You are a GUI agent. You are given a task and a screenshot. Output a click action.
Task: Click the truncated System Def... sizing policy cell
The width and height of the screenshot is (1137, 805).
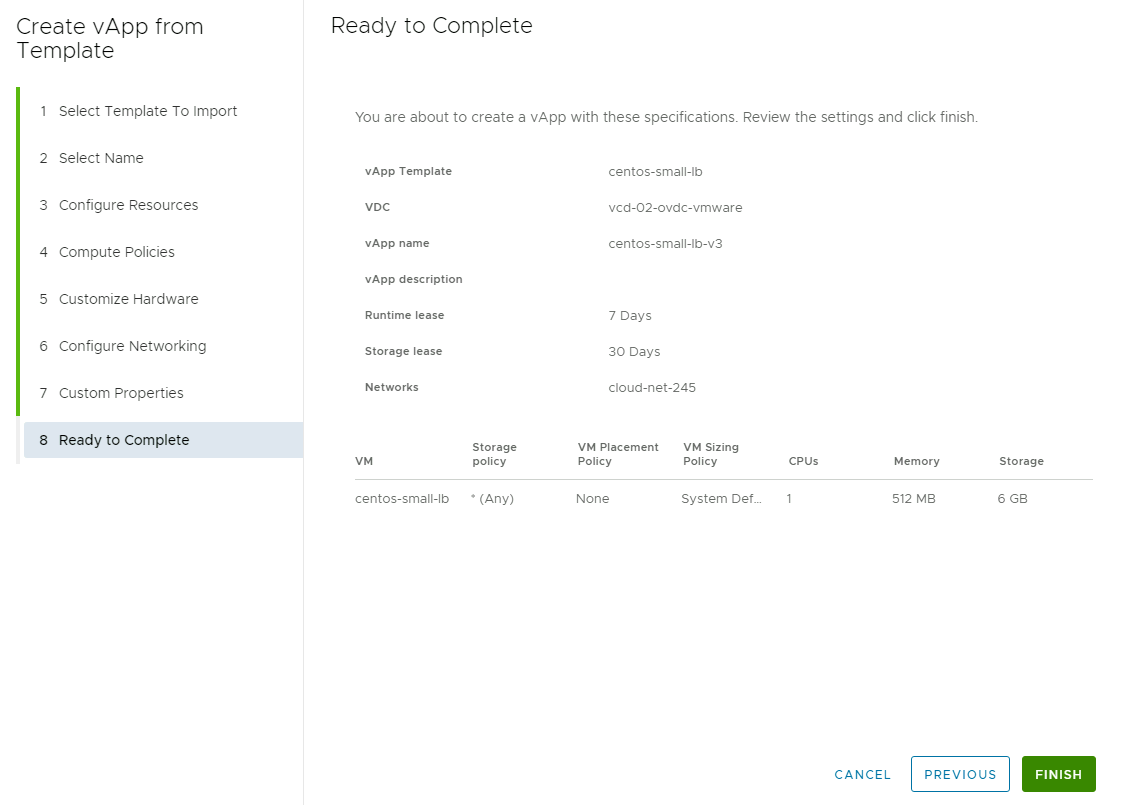pos(721,498)
